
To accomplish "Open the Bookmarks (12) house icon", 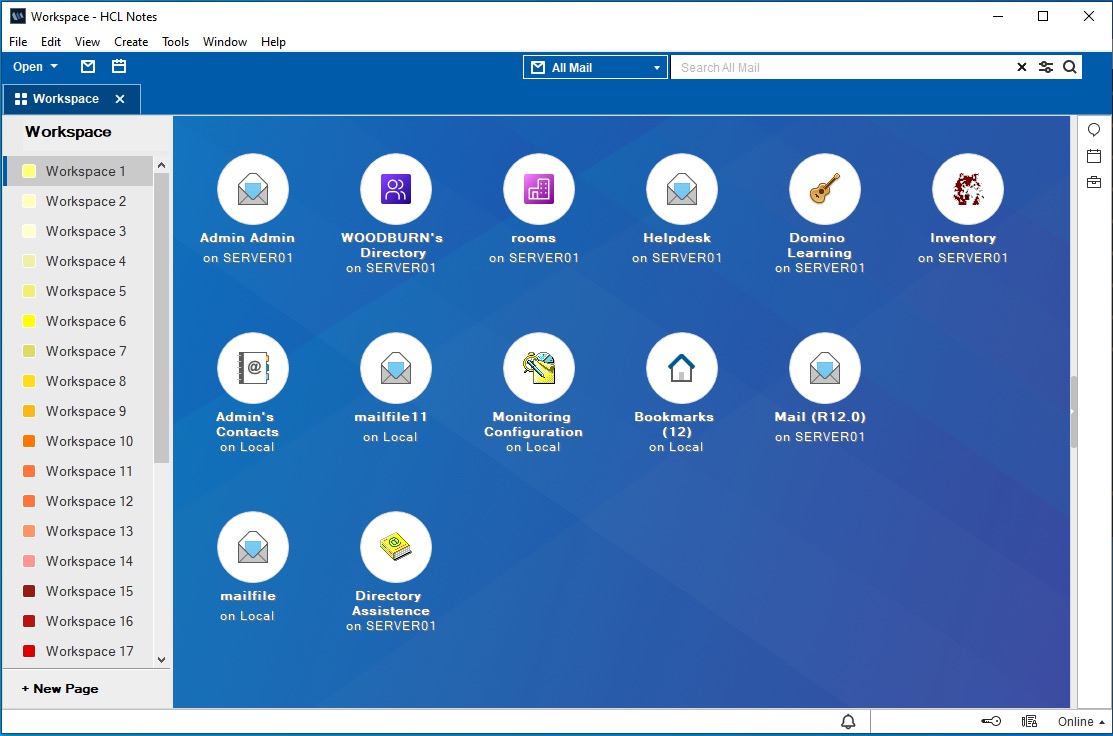I will [682, 369].
